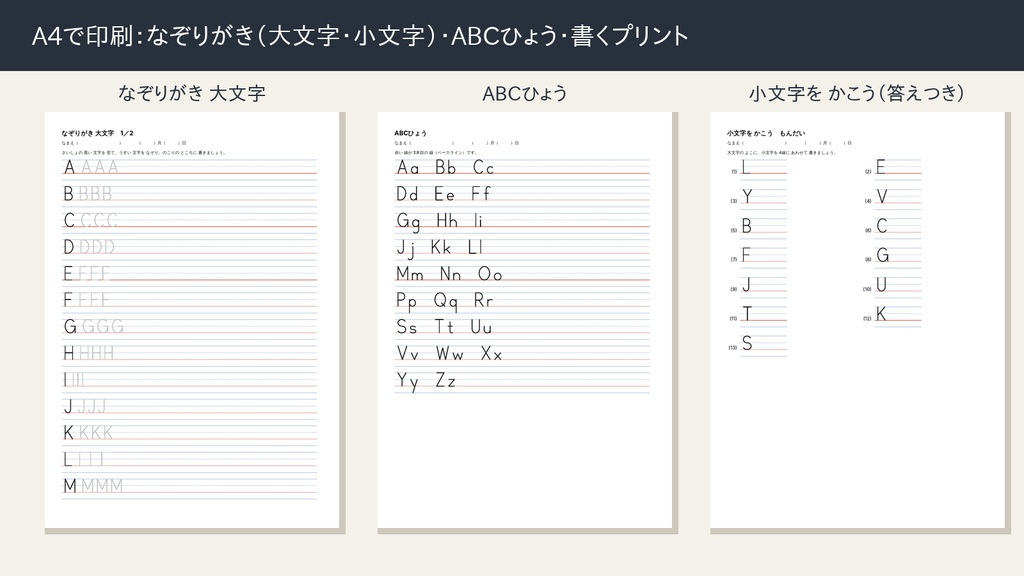Screen dimensions: 1024x576
Task: Click question (2) letter 'E' in lowercase worksheet
Action: (x=880, y=168)
